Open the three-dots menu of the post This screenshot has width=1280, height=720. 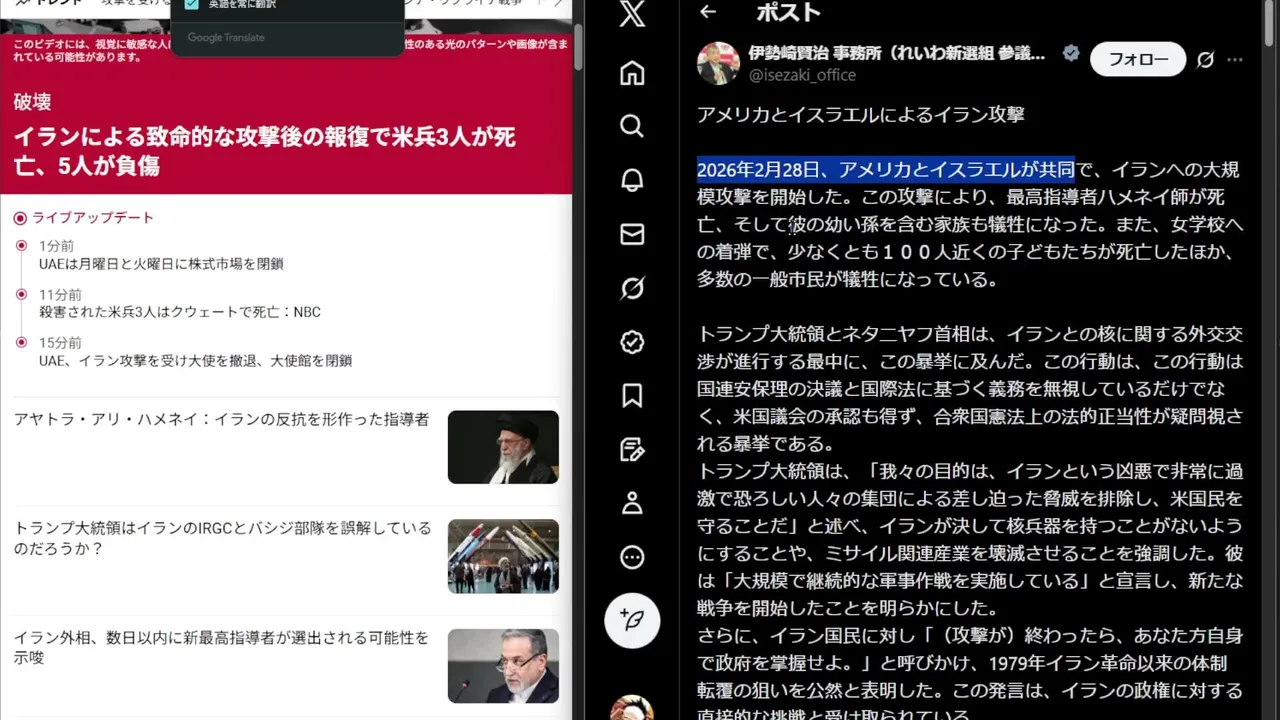point(1235,60)
